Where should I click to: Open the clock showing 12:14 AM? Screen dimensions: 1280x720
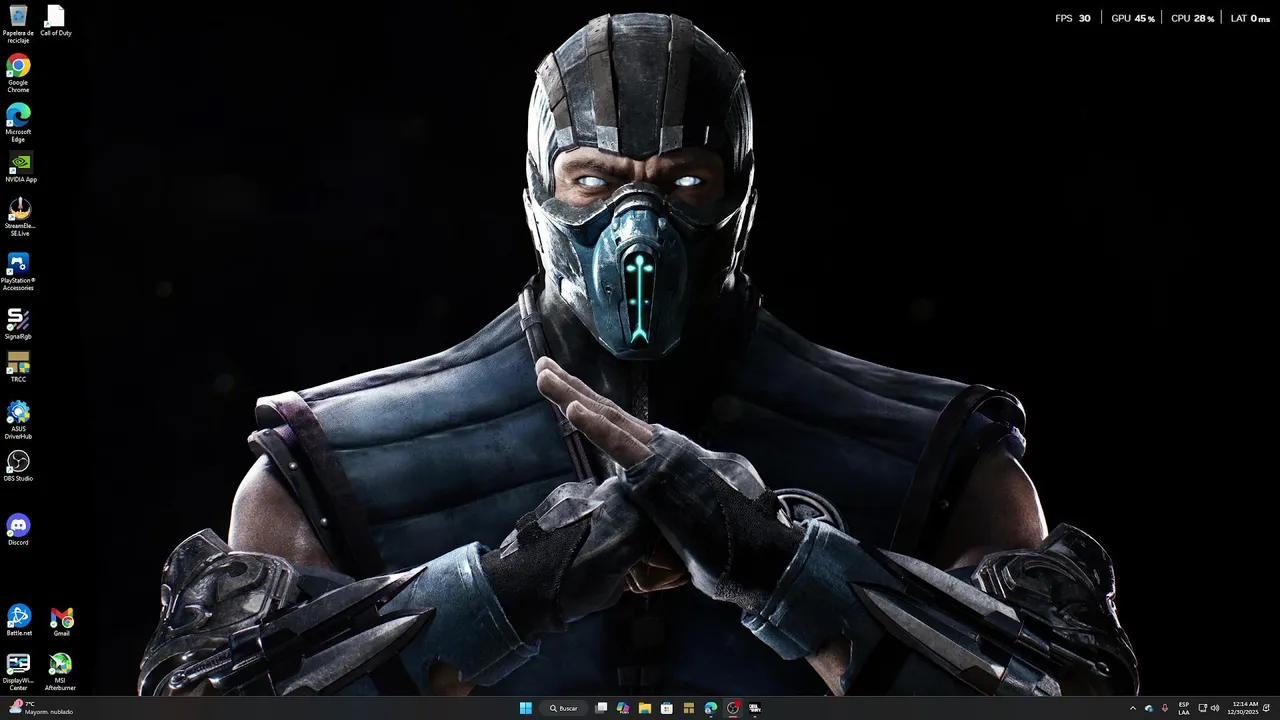pos(1245,708)
